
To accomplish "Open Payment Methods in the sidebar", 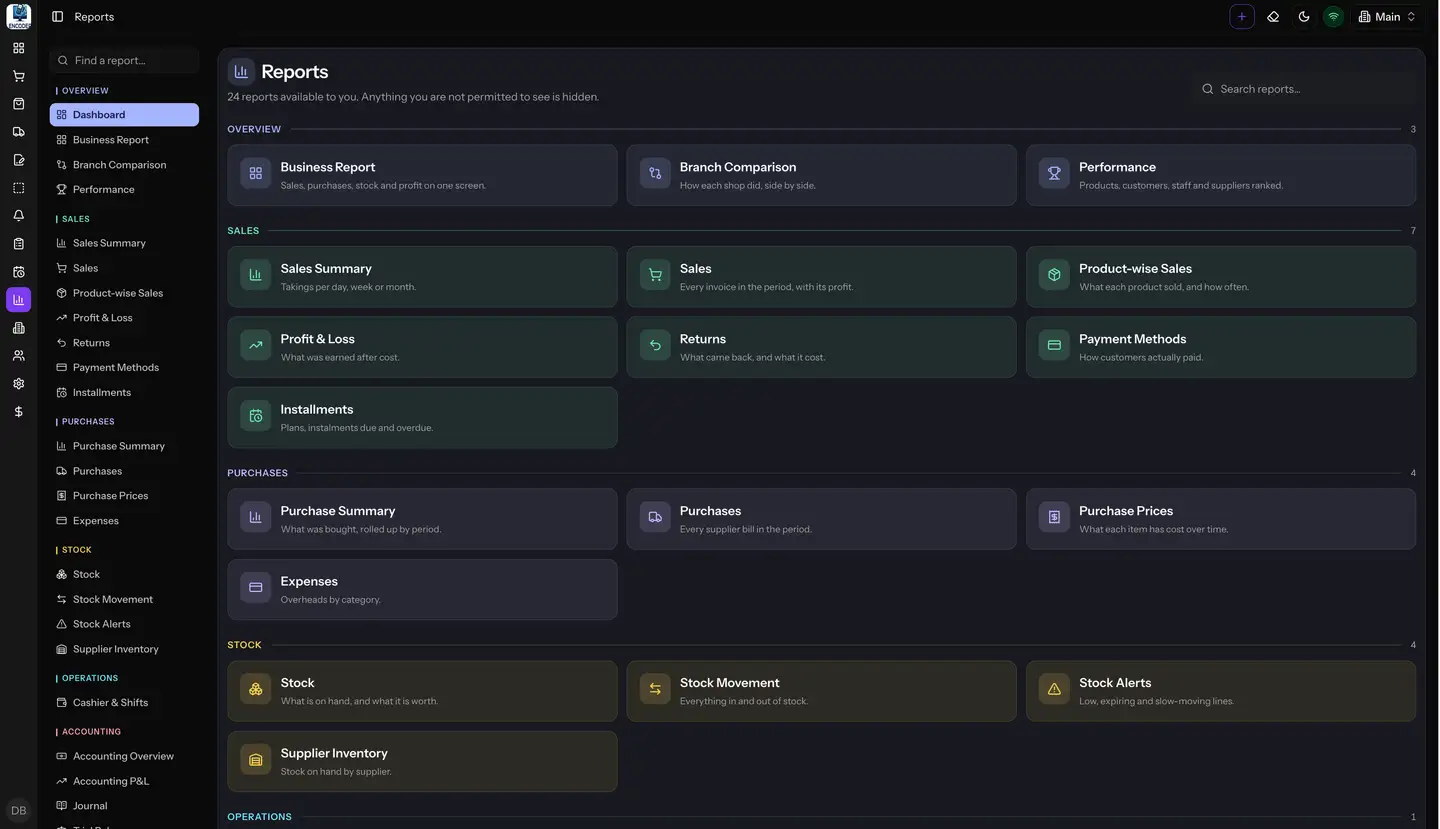I will point(124,368).
